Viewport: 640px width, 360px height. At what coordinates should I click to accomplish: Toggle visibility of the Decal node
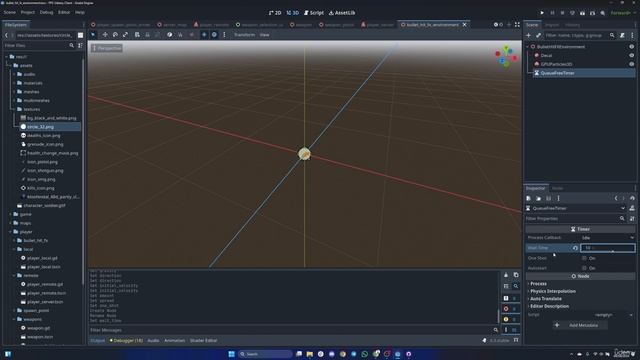[631, 56]
